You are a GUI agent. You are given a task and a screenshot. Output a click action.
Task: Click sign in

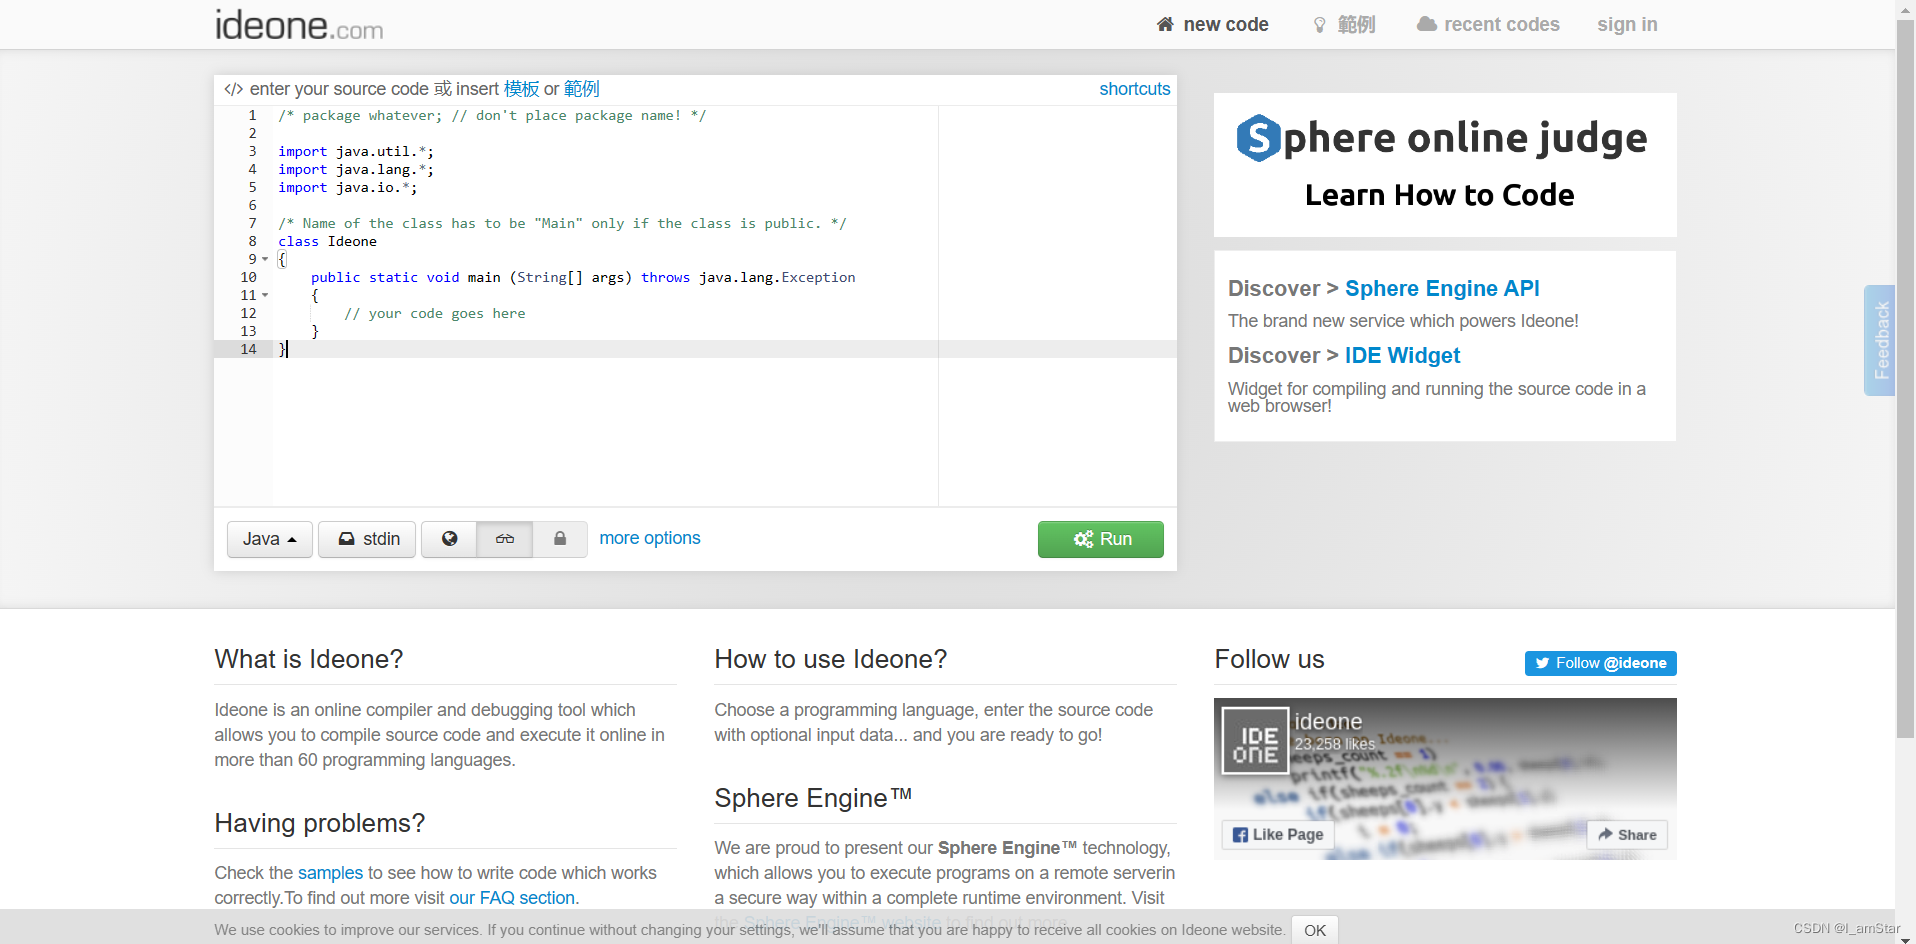[1627, 24]
